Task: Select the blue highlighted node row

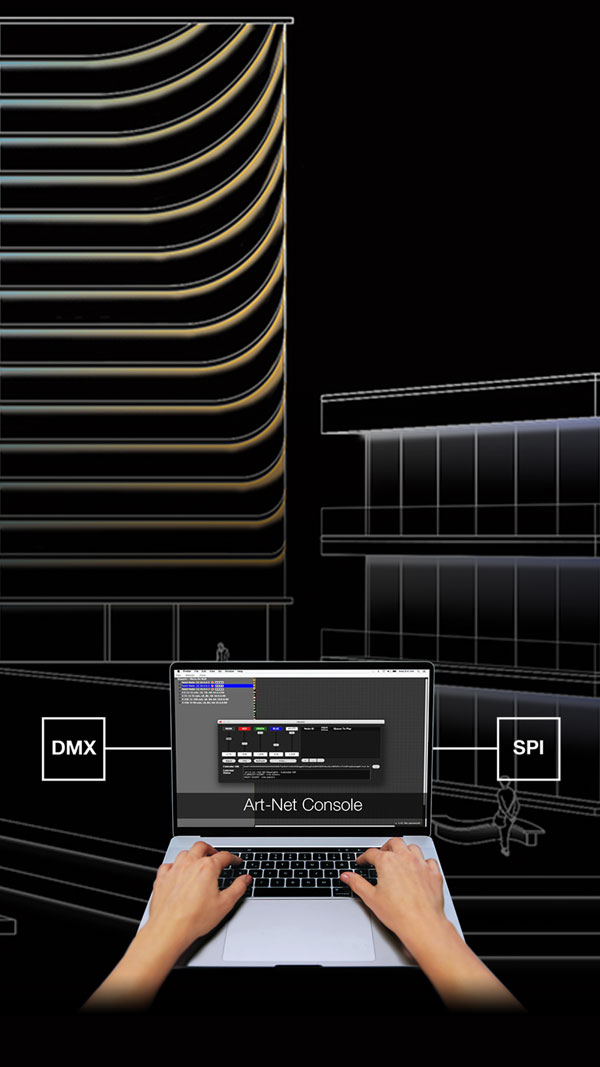Action: pos(215,686)
